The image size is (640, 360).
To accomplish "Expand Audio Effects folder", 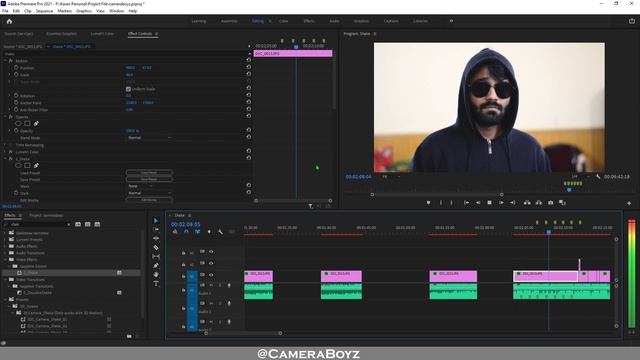I will (5, 246).
